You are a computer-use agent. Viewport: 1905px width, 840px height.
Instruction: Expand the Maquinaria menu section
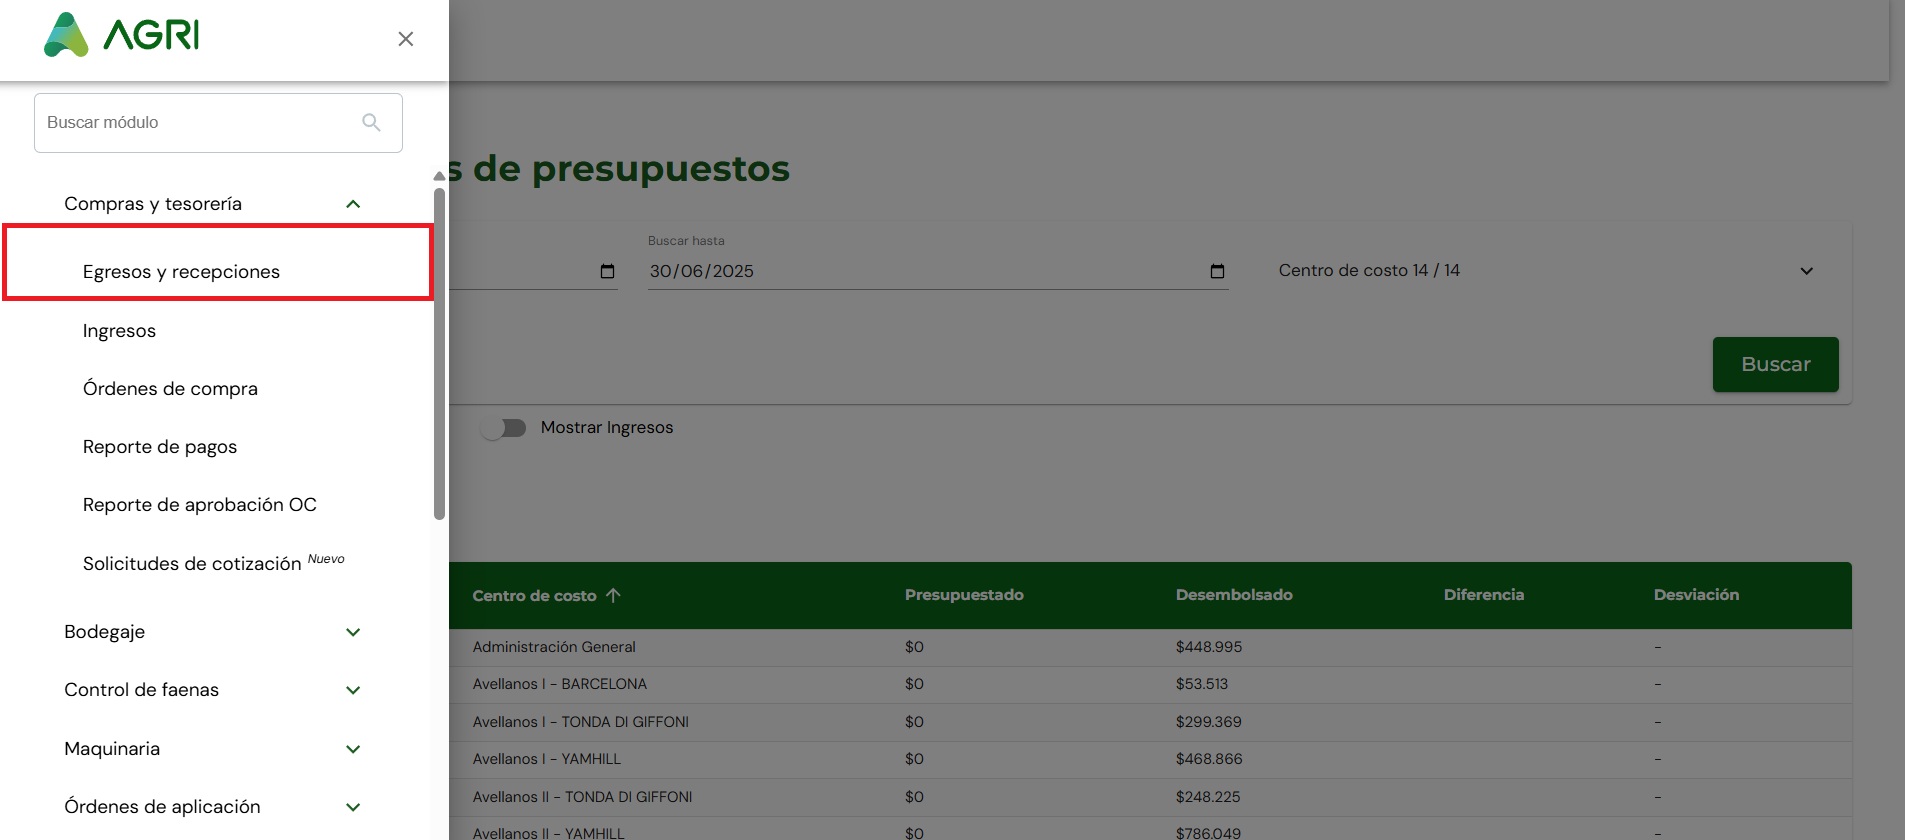click(353, 749)
